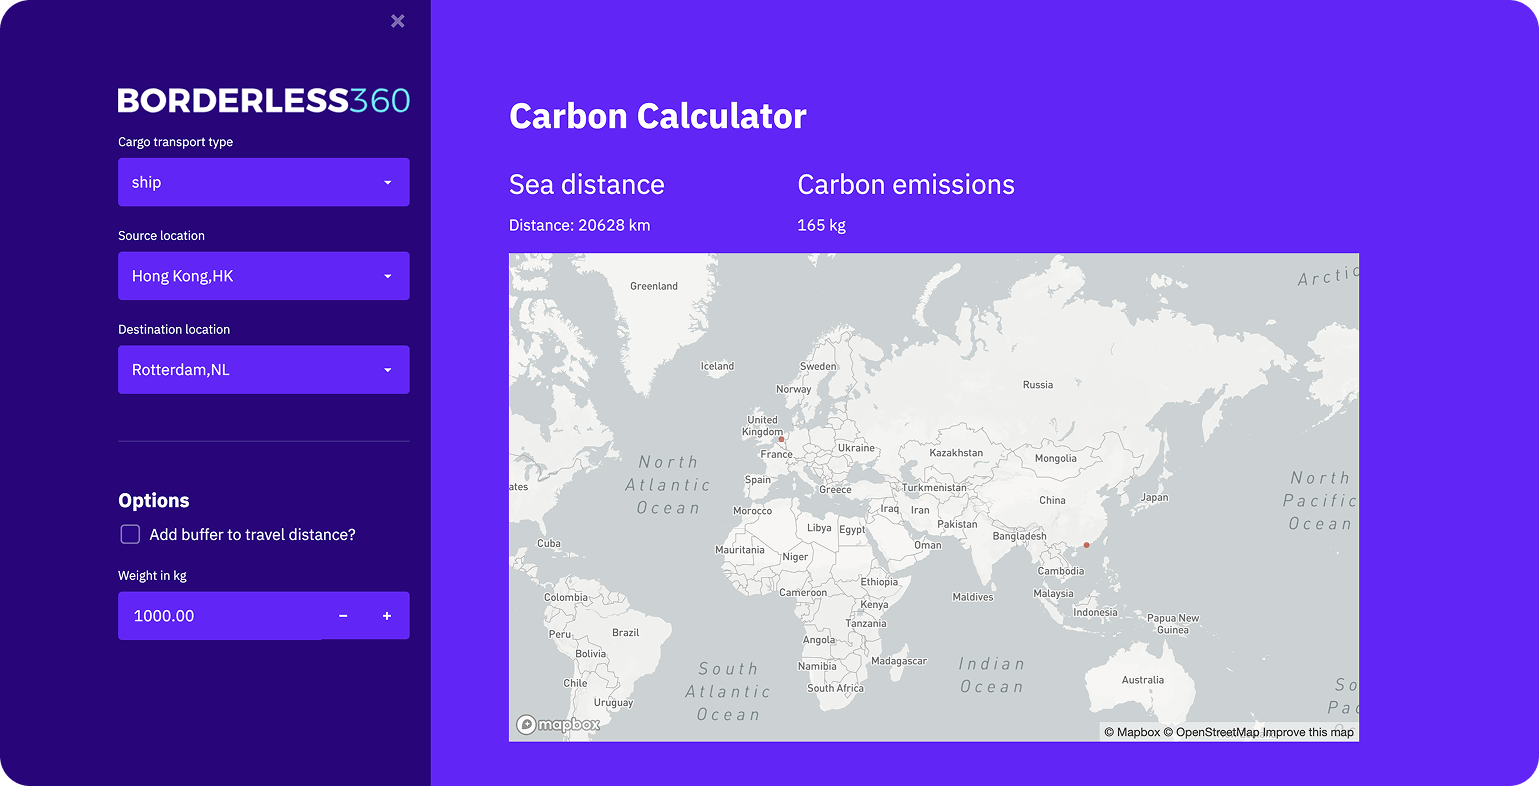Increase weight with the plus button

[387, 616]
